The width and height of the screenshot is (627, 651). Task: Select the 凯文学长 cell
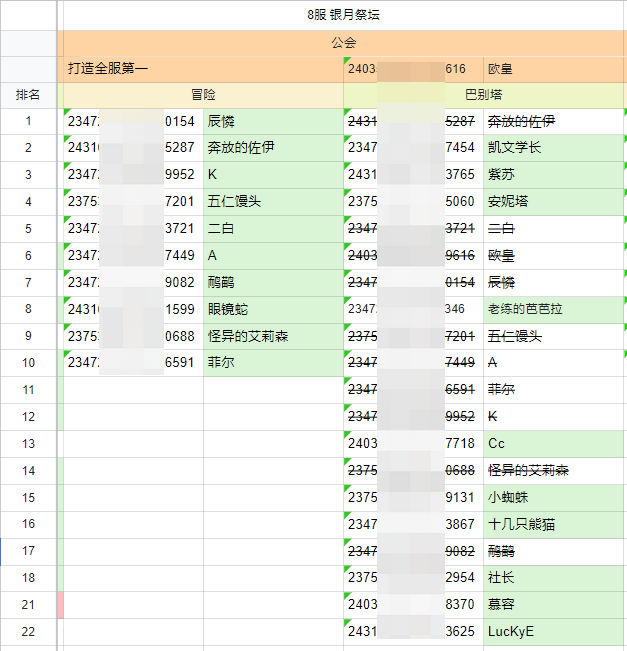(x=552, y=148)
